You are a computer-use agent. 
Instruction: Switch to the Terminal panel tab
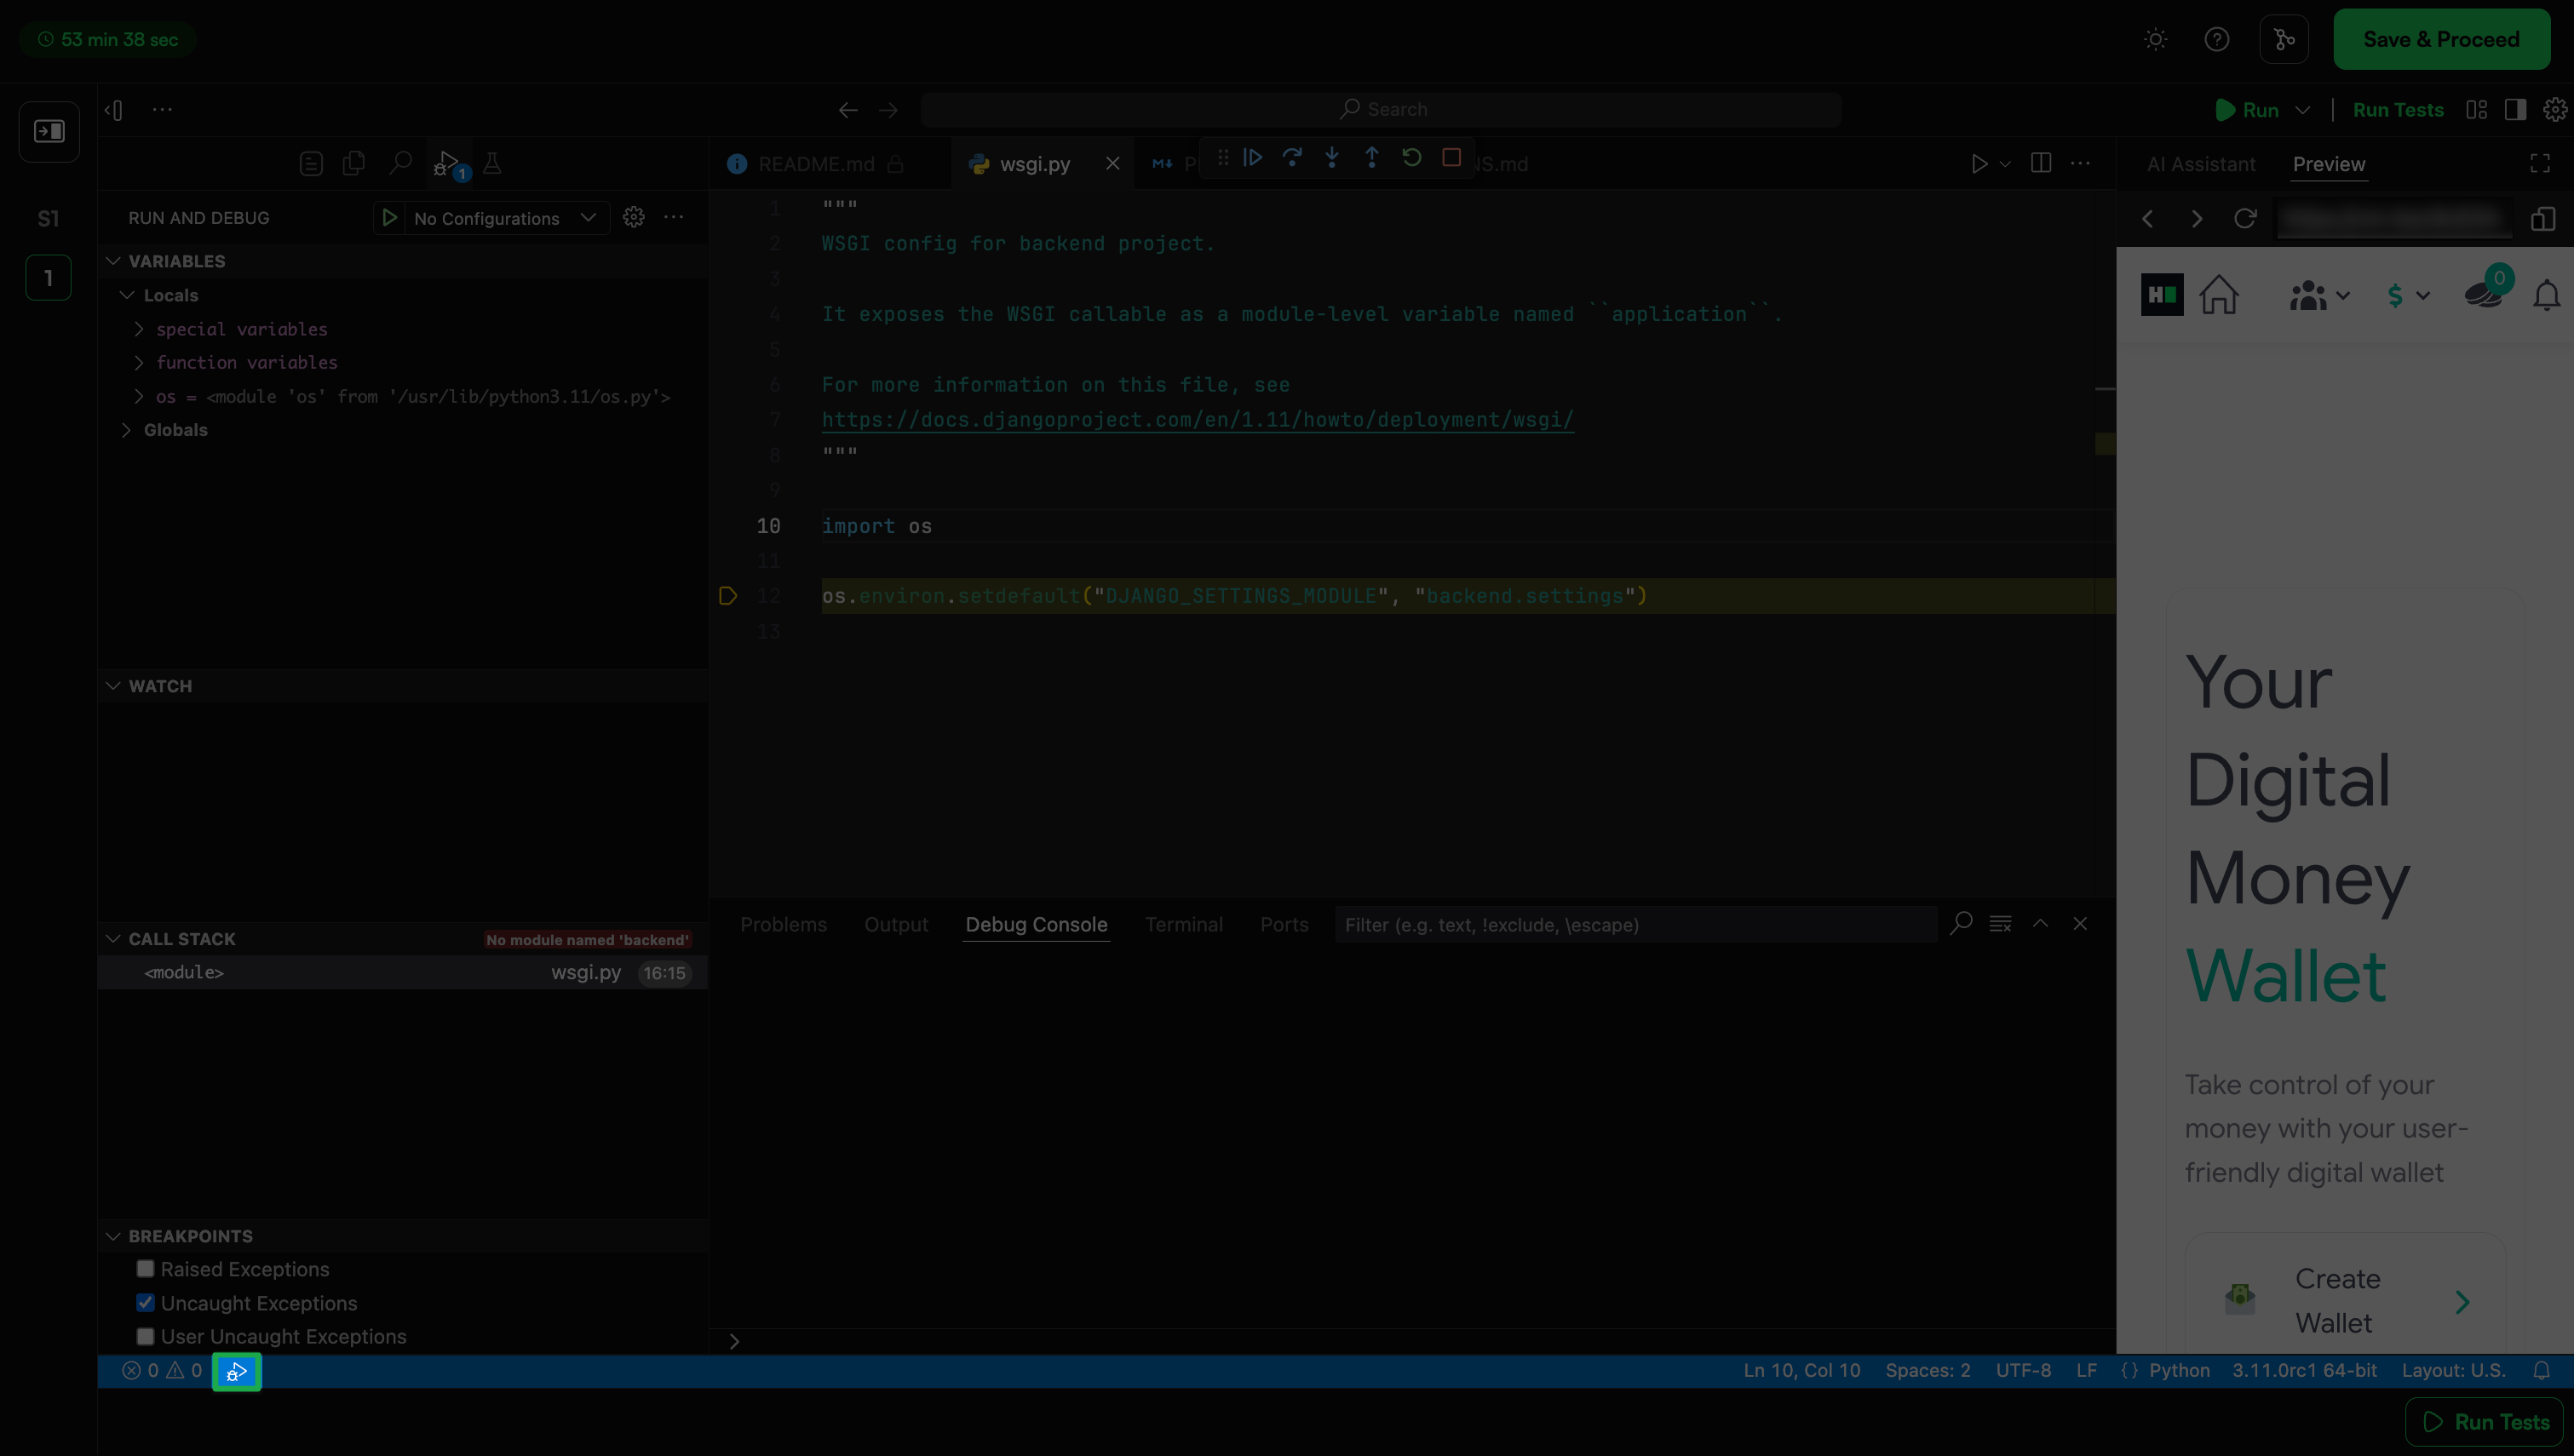[x=1183, y=925]
